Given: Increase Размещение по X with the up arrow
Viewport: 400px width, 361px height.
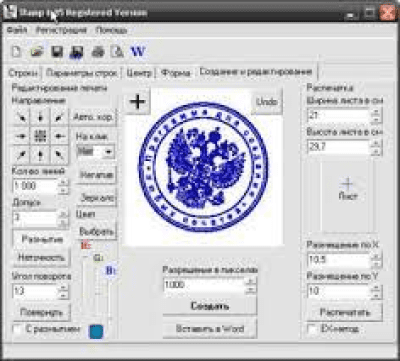Looking at the screenshot, I should pos(376,256).
